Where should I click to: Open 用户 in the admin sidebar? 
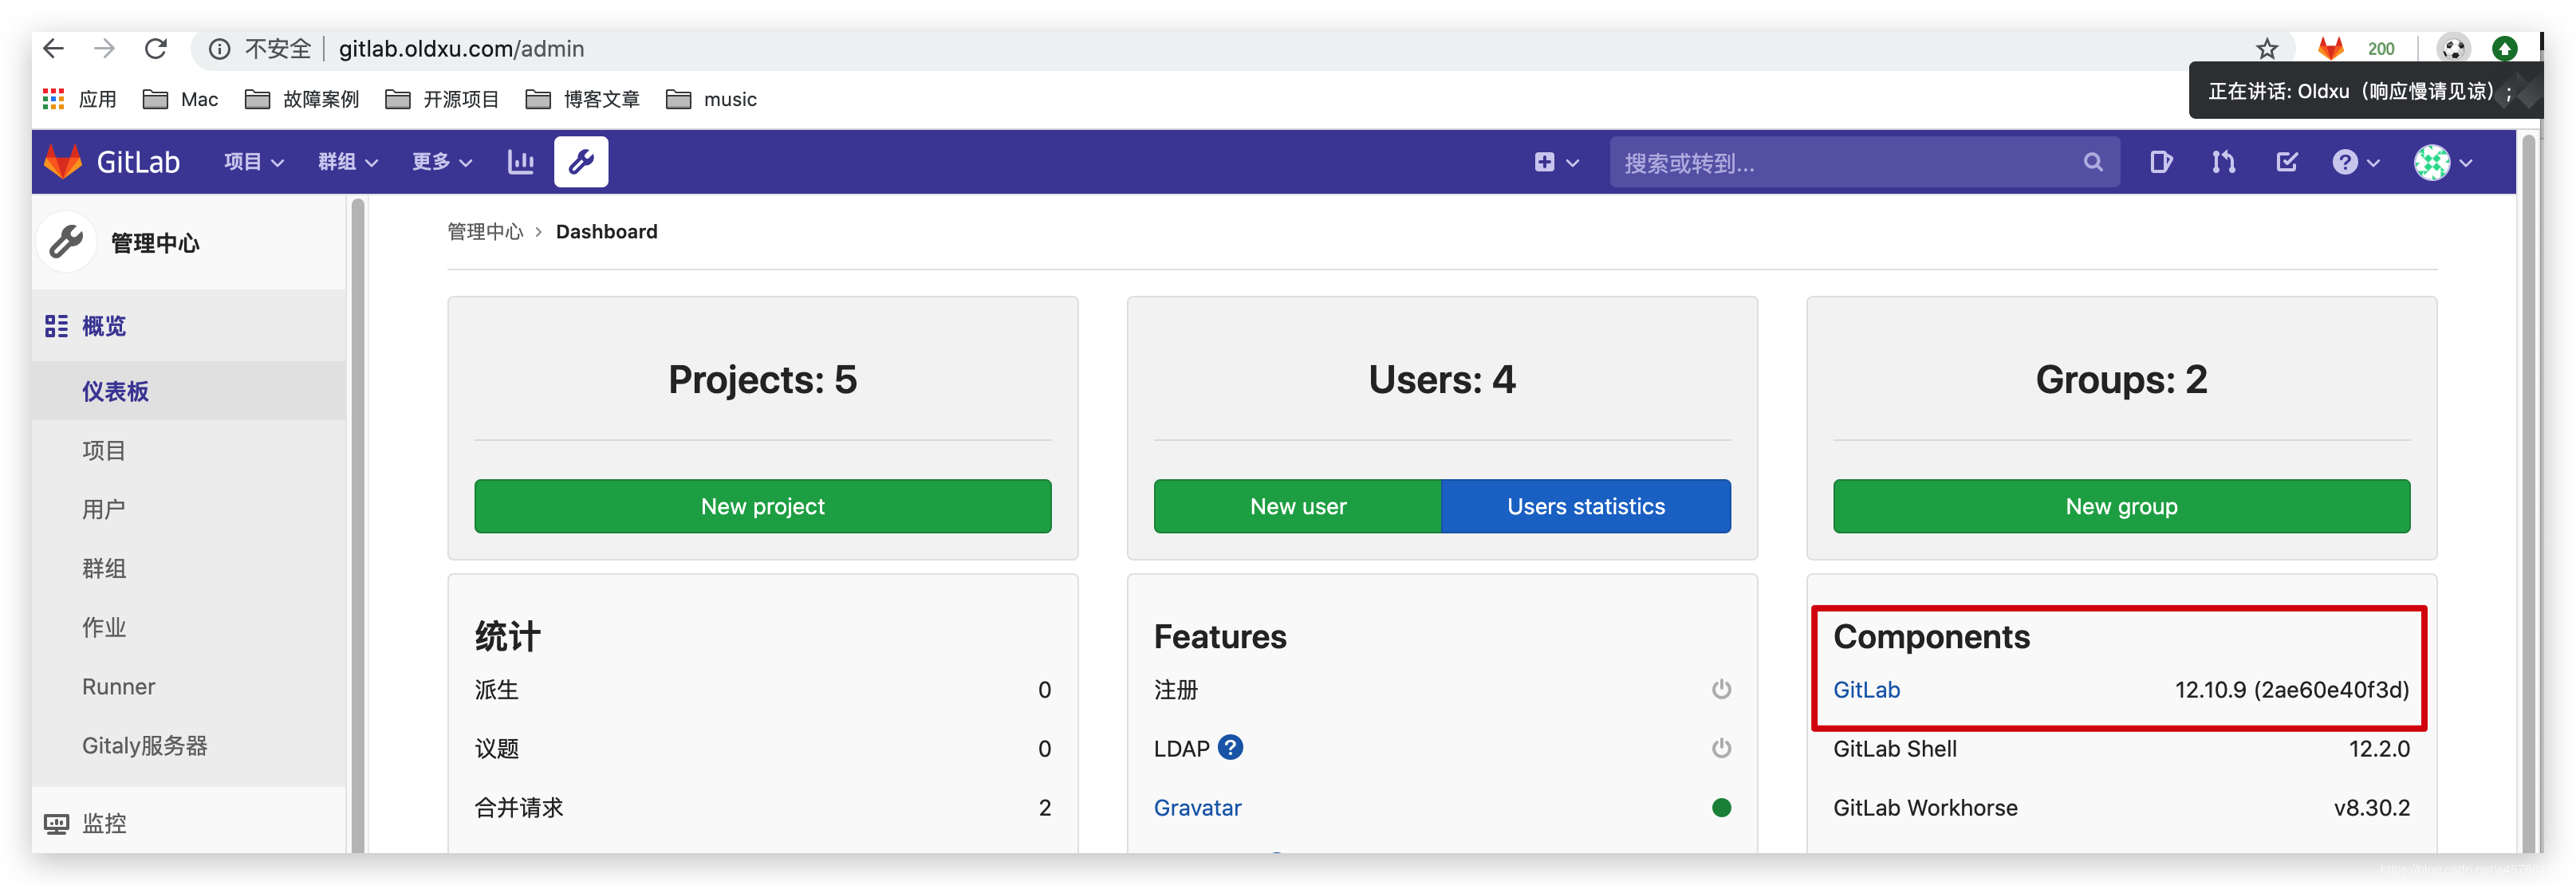103,509
